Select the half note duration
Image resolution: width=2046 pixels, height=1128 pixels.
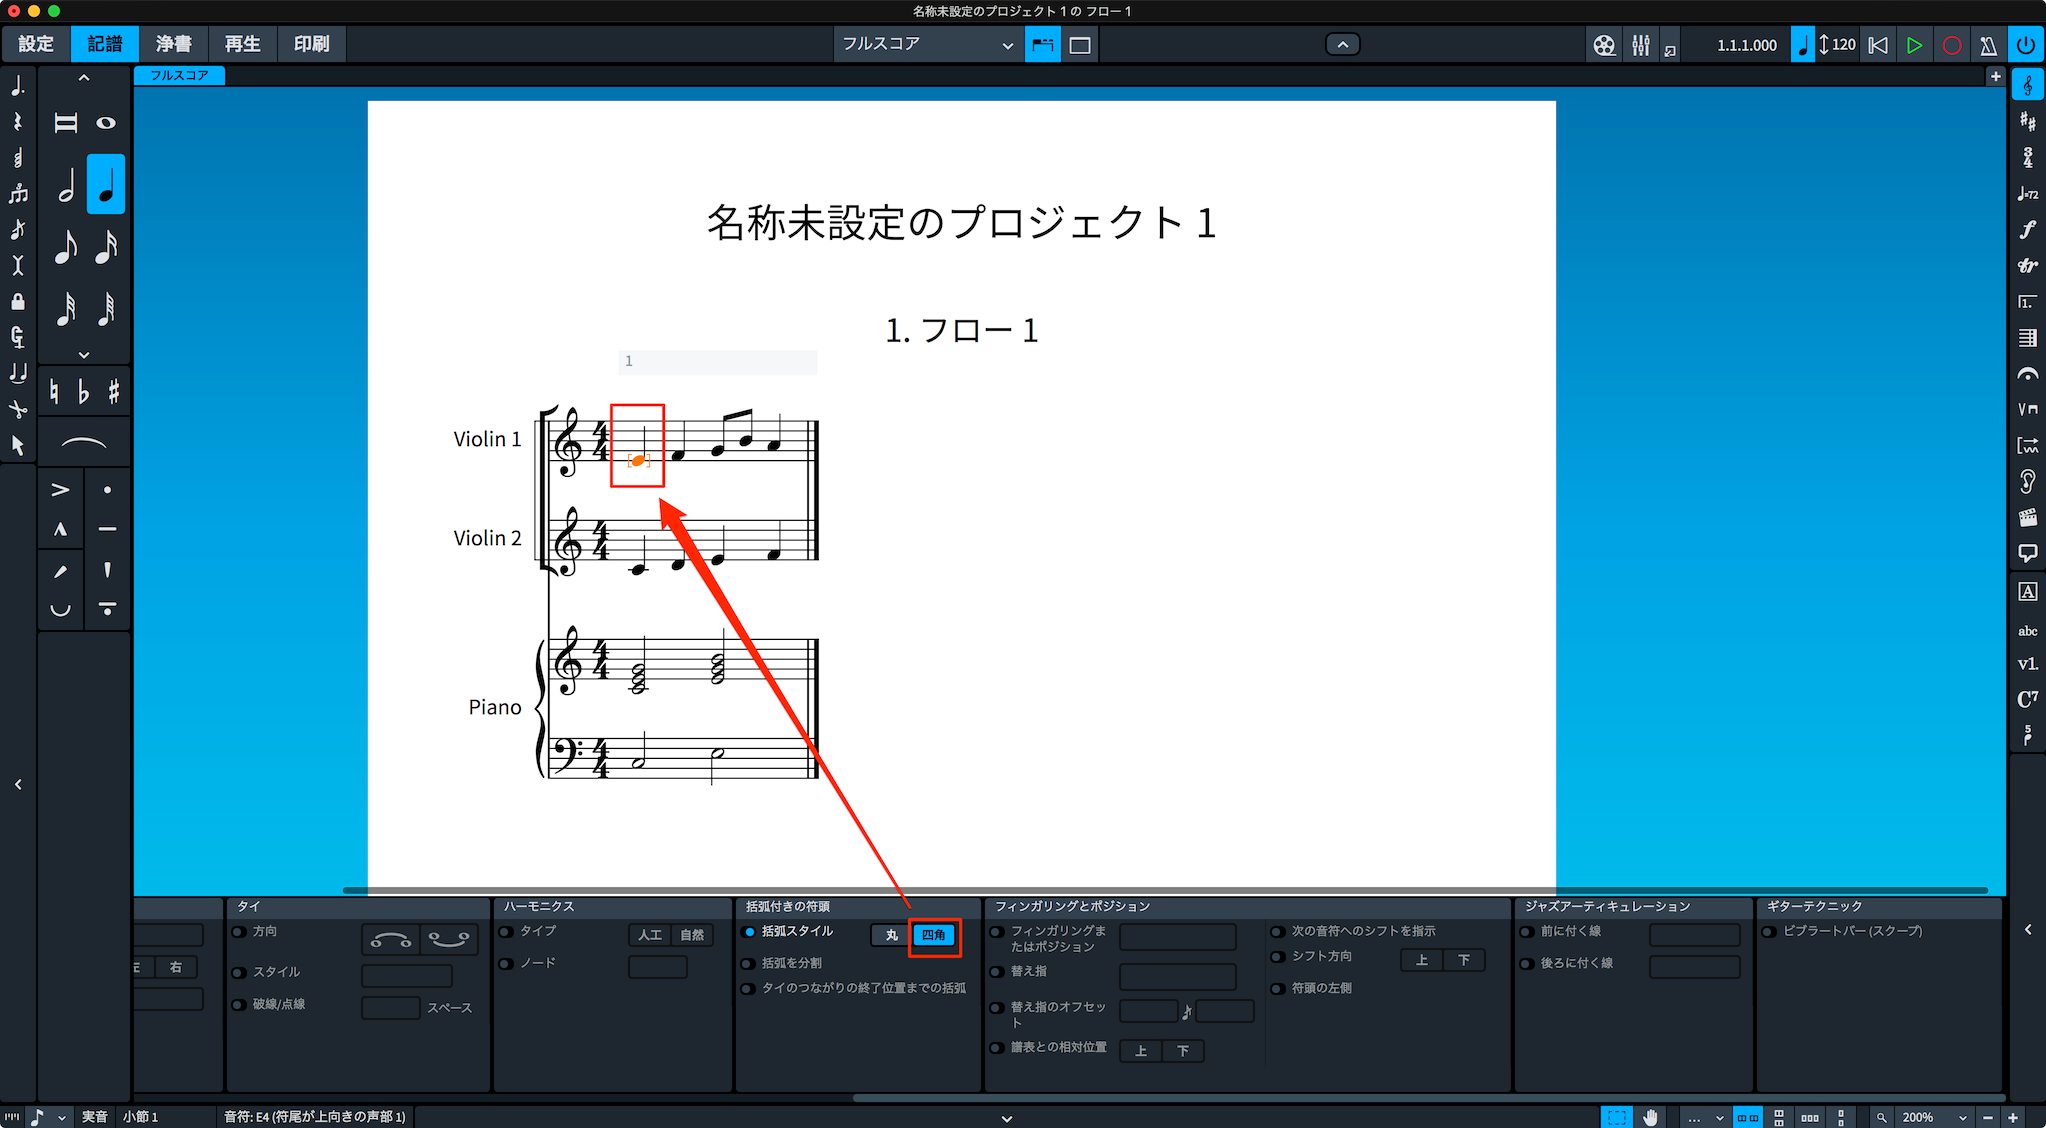[66, 185]
